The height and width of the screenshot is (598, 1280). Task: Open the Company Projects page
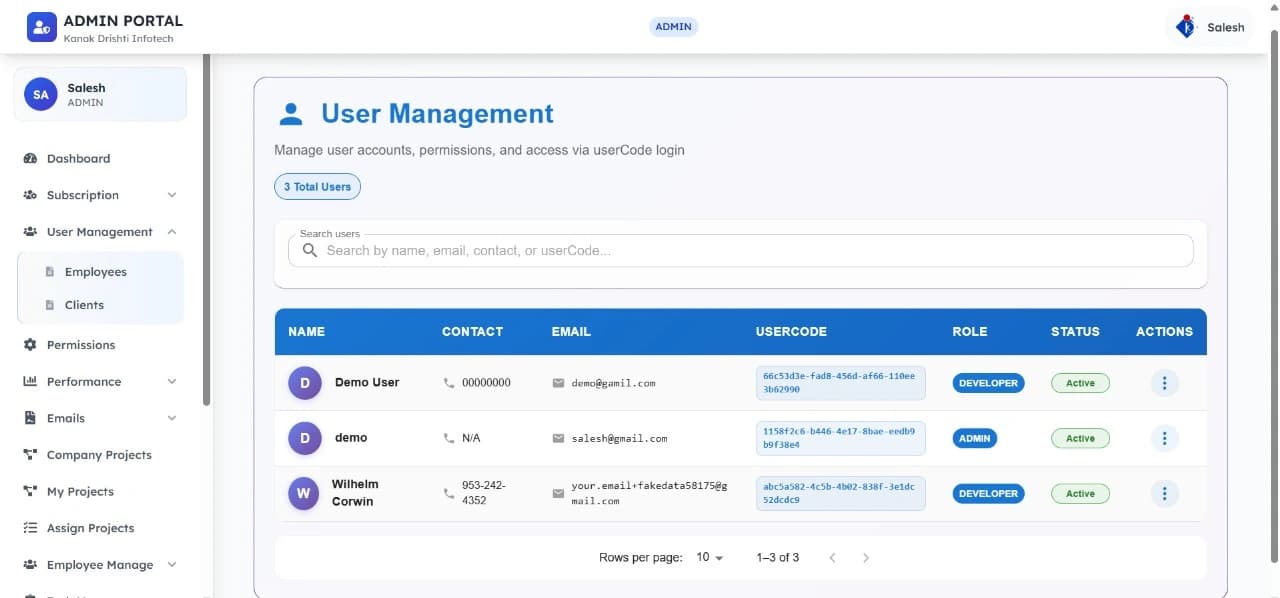coord(98,455)
